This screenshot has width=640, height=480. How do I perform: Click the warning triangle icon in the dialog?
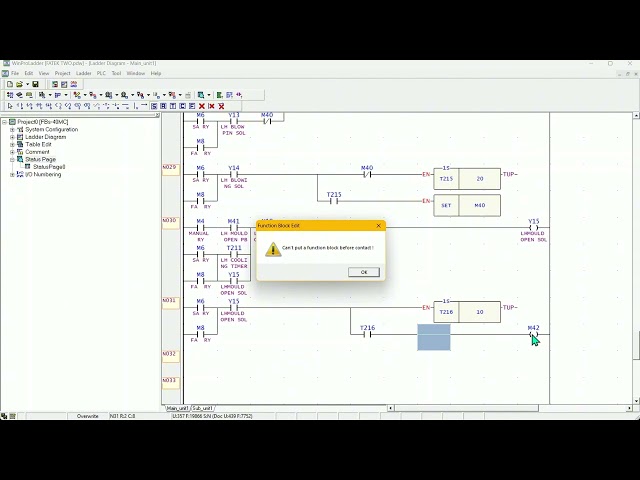coord(273,249)
